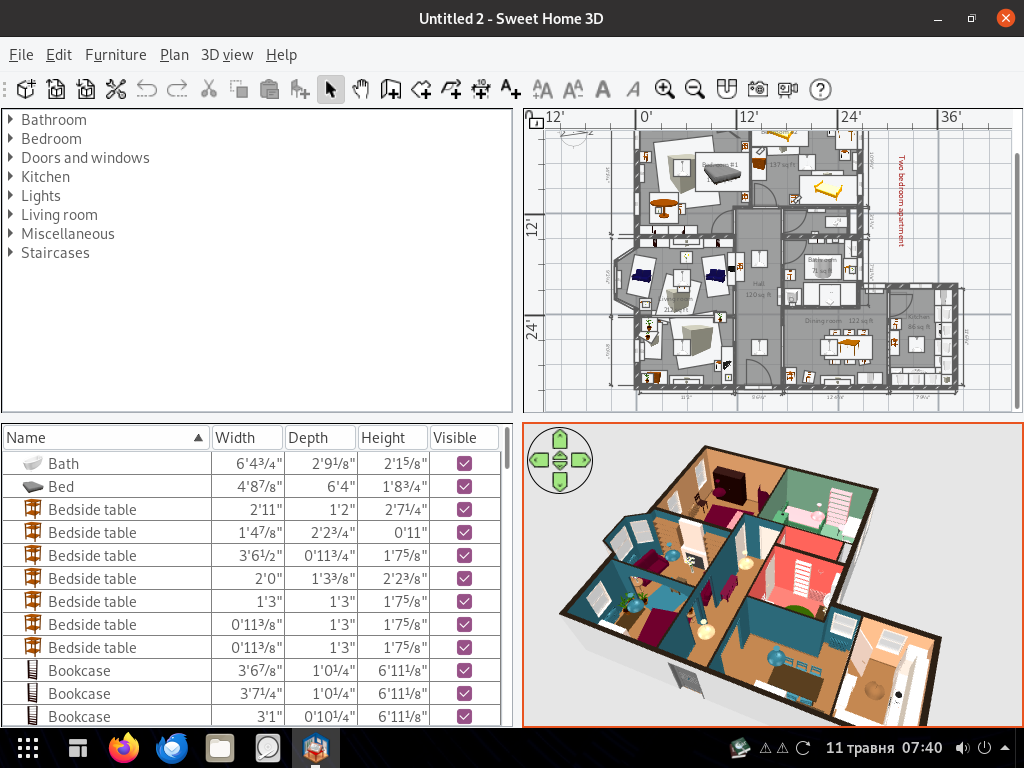Click the Increase text size icon
This screenshot has width=1024, height=768.
543,89
